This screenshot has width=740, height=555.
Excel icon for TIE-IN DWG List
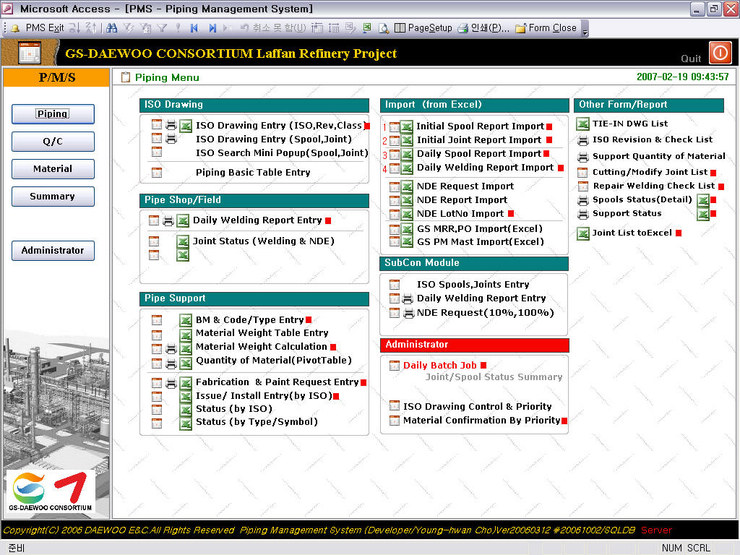(x=583, y=124)
